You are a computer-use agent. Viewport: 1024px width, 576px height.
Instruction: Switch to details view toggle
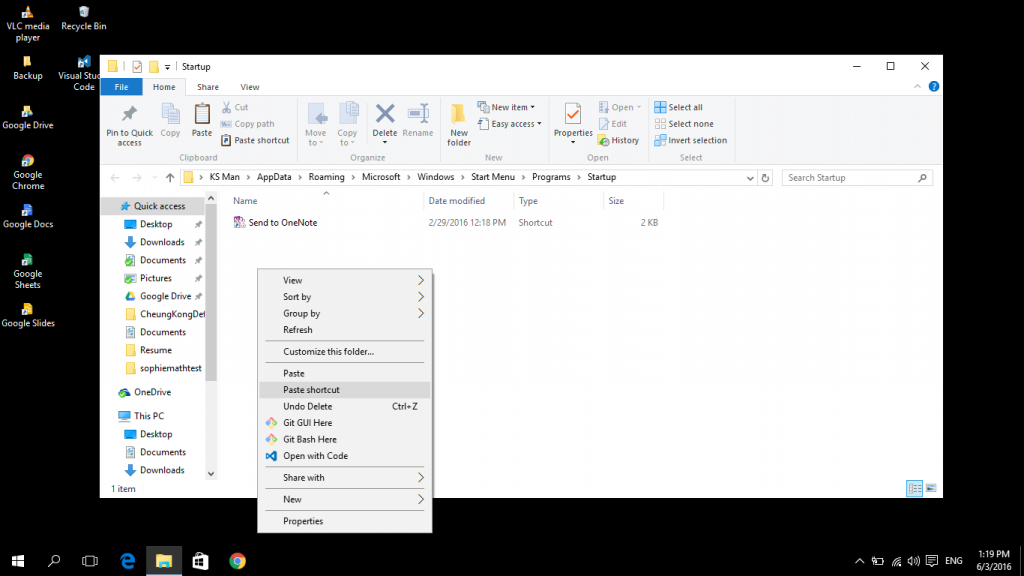click(x=914, y=489)
